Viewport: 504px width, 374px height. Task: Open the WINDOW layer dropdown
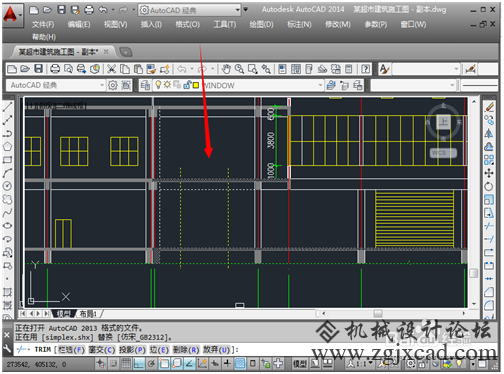(238, 85)
